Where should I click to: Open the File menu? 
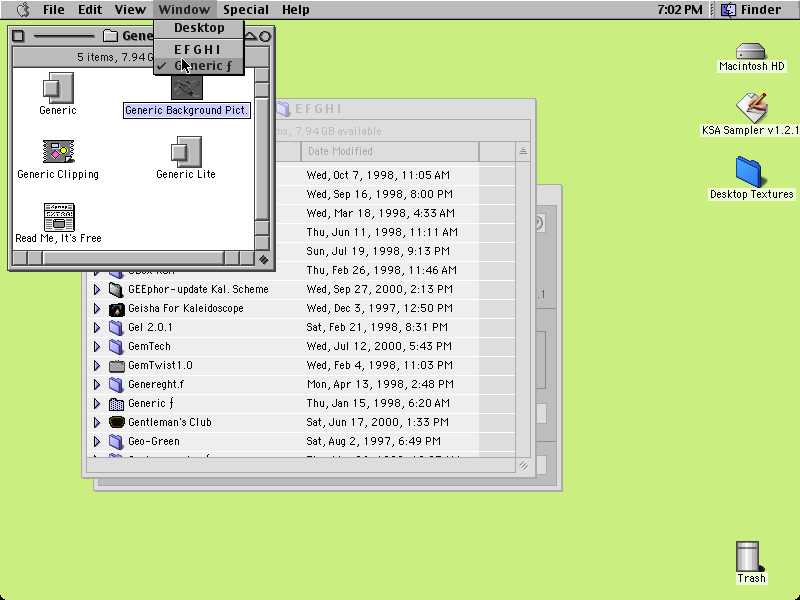pyautogui.click(x=53, y=9)
